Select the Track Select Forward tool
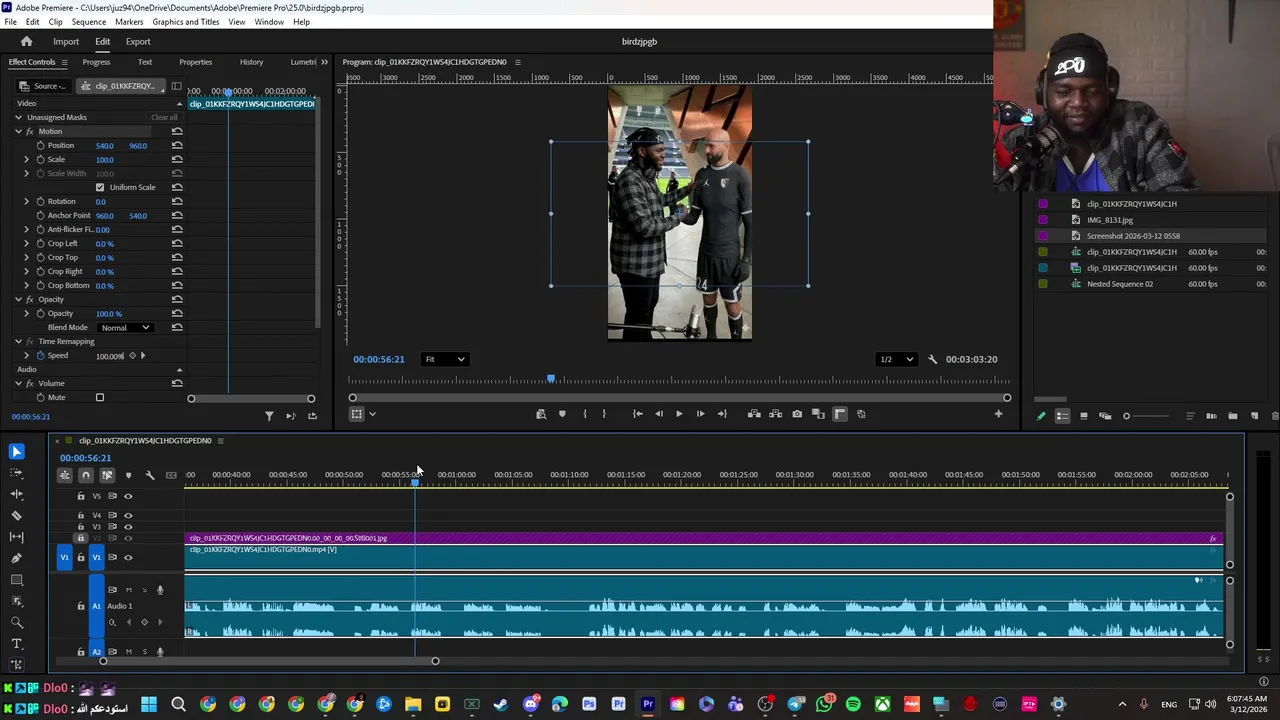 pyautogui.click(x=16, y=473)
